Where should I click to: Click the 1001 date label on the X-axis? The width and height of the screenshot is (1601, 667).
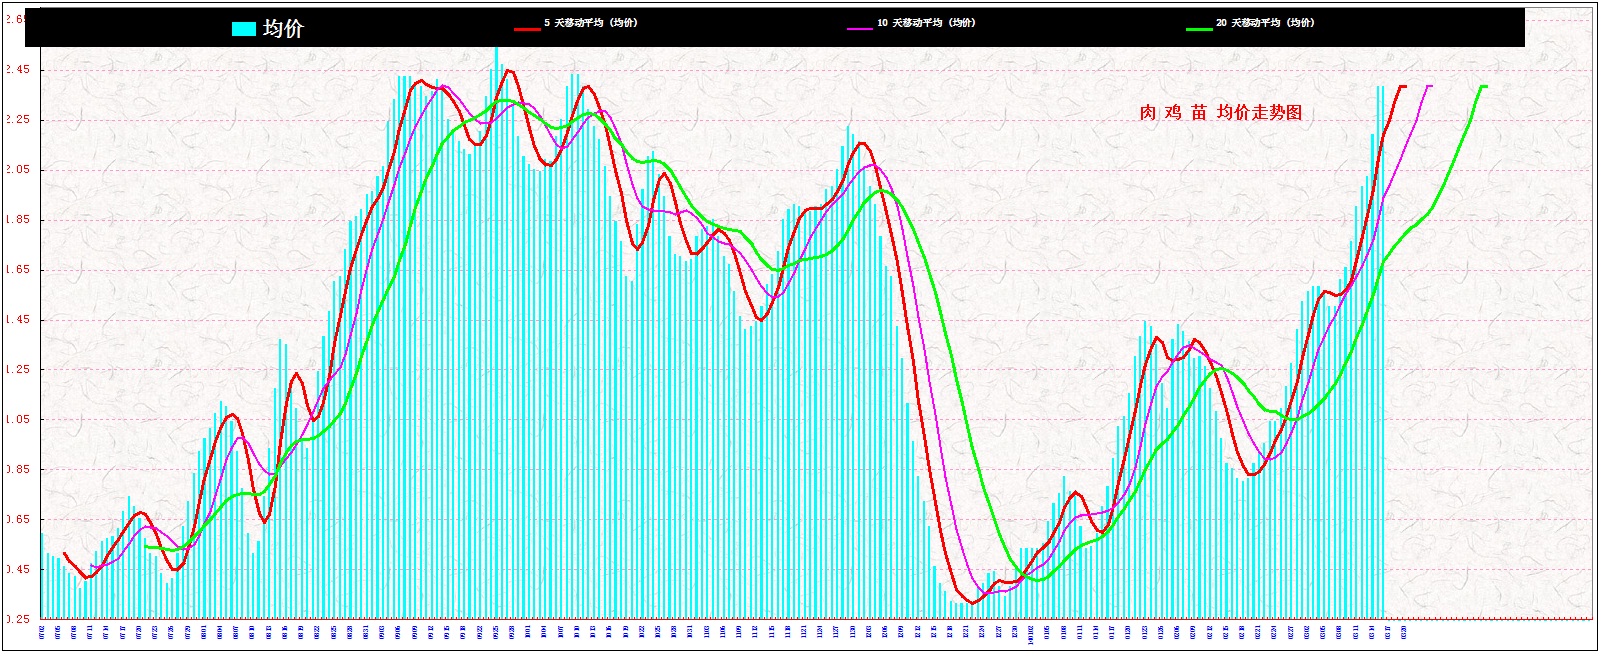pos(527,633)
